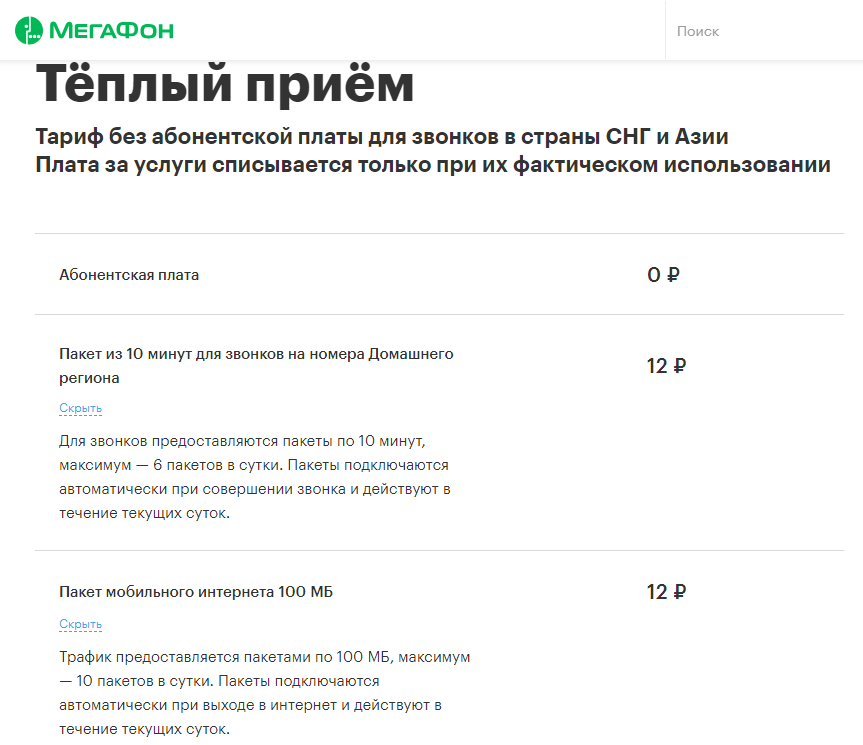Click the 12 ₽ price for the internet package

666,592
